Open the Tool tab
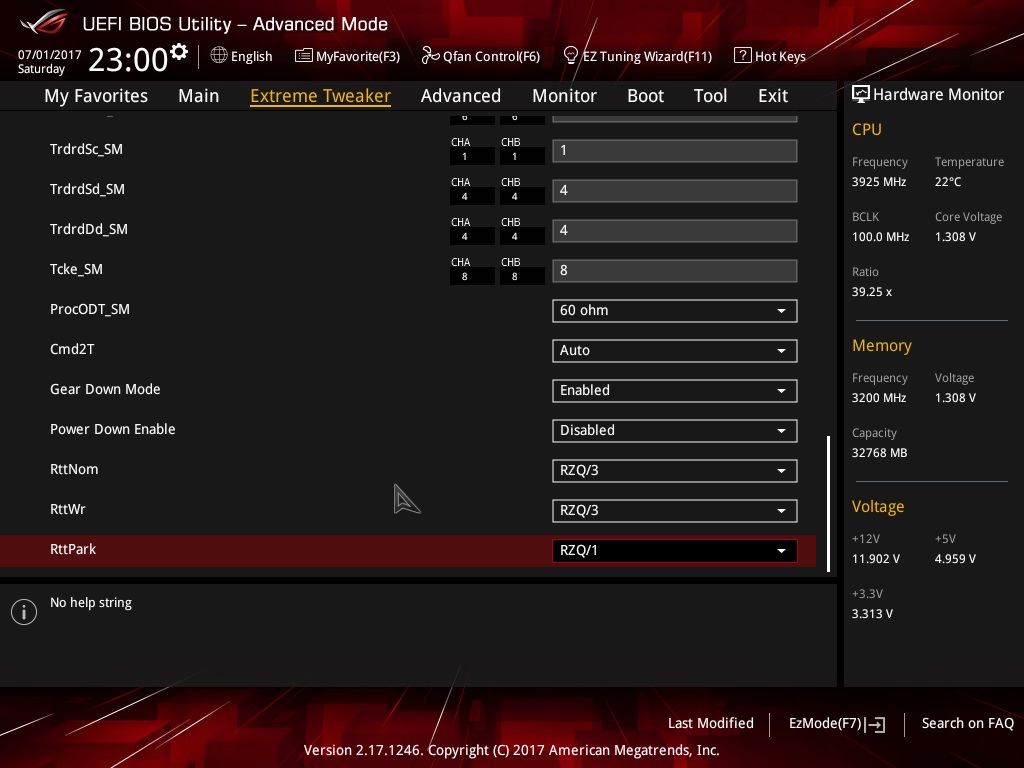 (x=710, y=96)
